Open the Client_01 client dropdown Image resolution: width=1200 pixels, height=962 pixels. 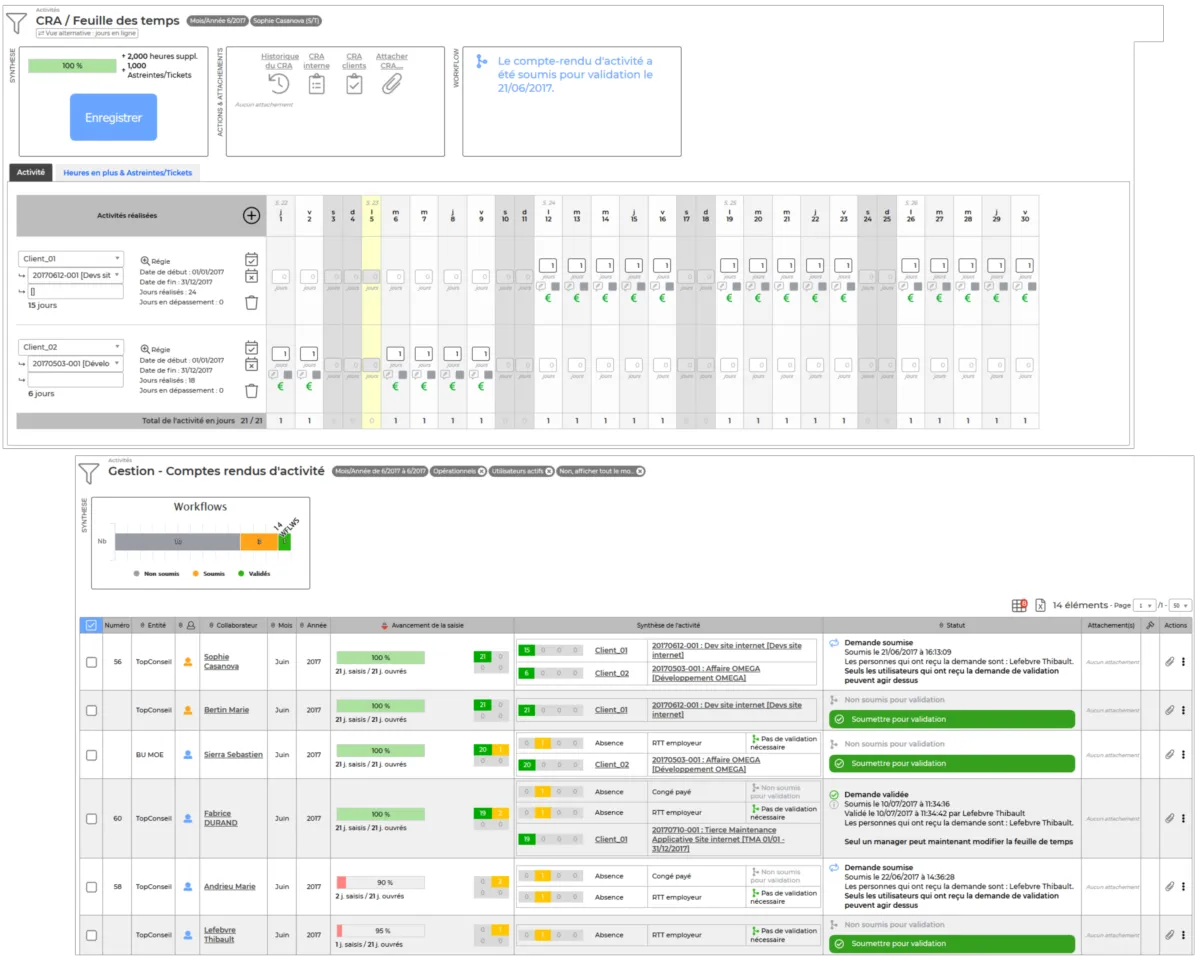[x=71, y=258]
